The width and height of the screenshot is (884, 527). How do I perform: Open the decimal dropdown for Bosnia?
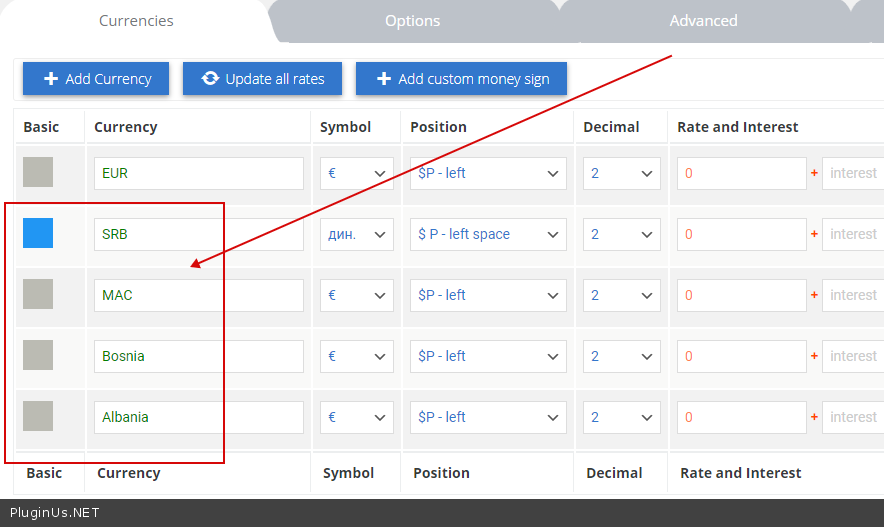pyautogui.click(x=621, y=356)
